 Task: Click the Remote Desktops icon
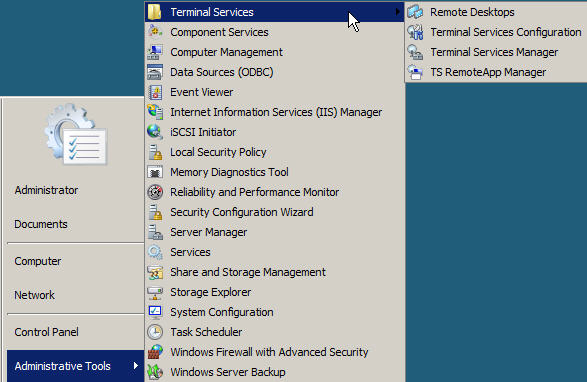pyautogui.click(x=415, y=12)
